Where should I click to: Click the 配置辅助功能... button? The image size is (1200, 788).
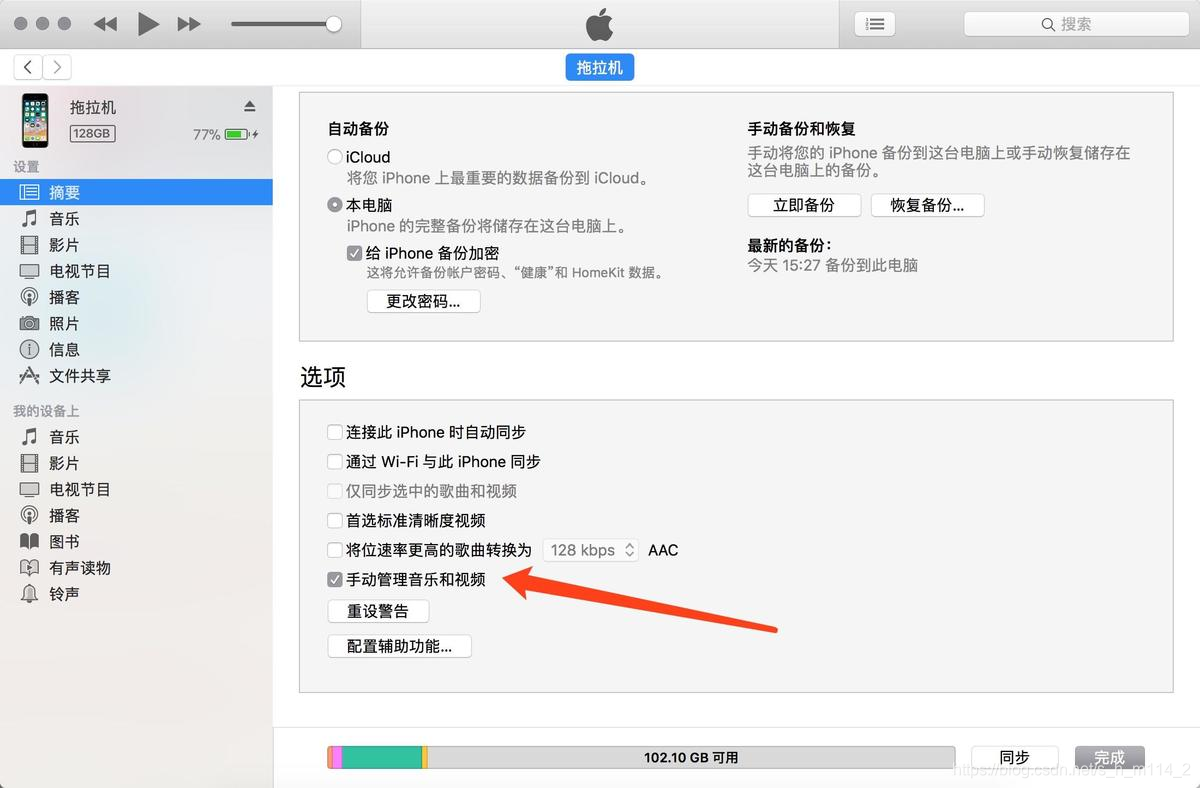[x=400, y=646]
